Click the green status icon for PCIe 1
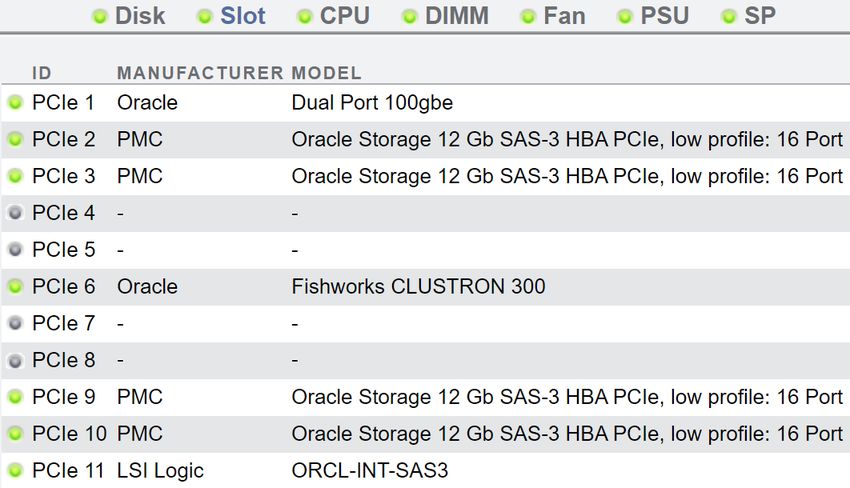850x488 pixels. [16, 102]
